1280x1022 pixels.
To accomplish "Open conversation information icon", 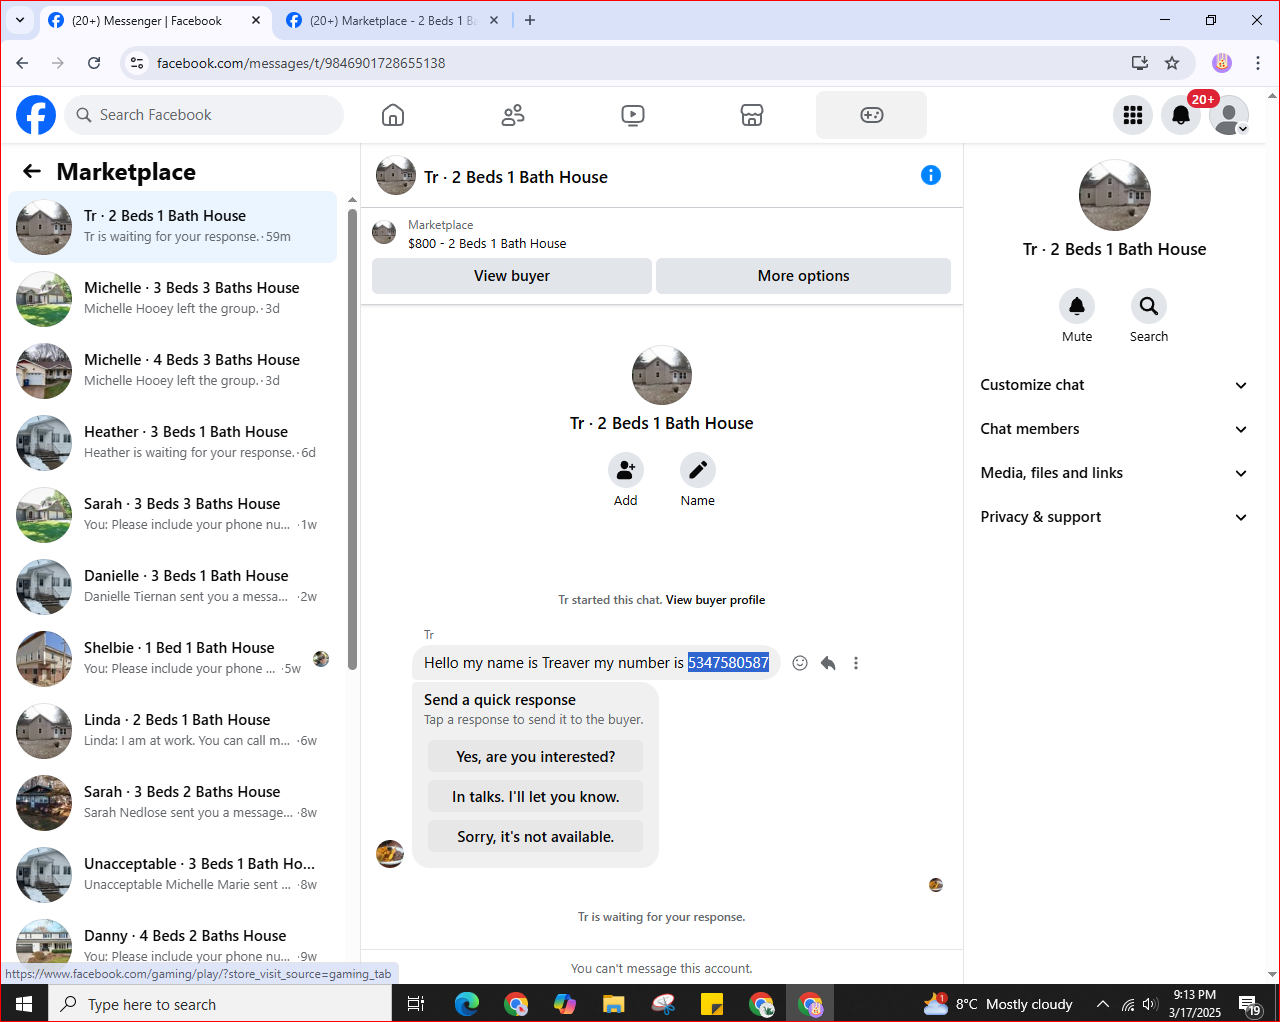I will [931, 175].
